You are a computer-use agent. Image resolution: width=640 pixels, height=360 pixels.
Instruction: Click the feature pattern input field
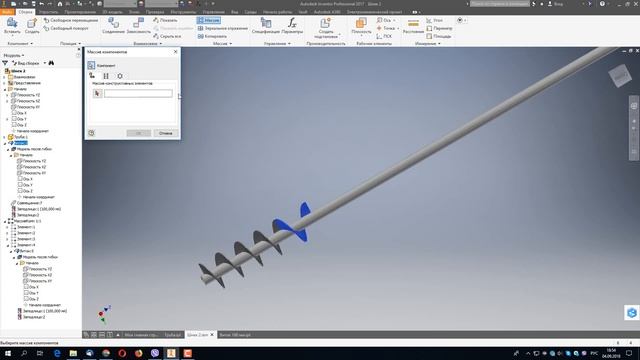(138, 93)
